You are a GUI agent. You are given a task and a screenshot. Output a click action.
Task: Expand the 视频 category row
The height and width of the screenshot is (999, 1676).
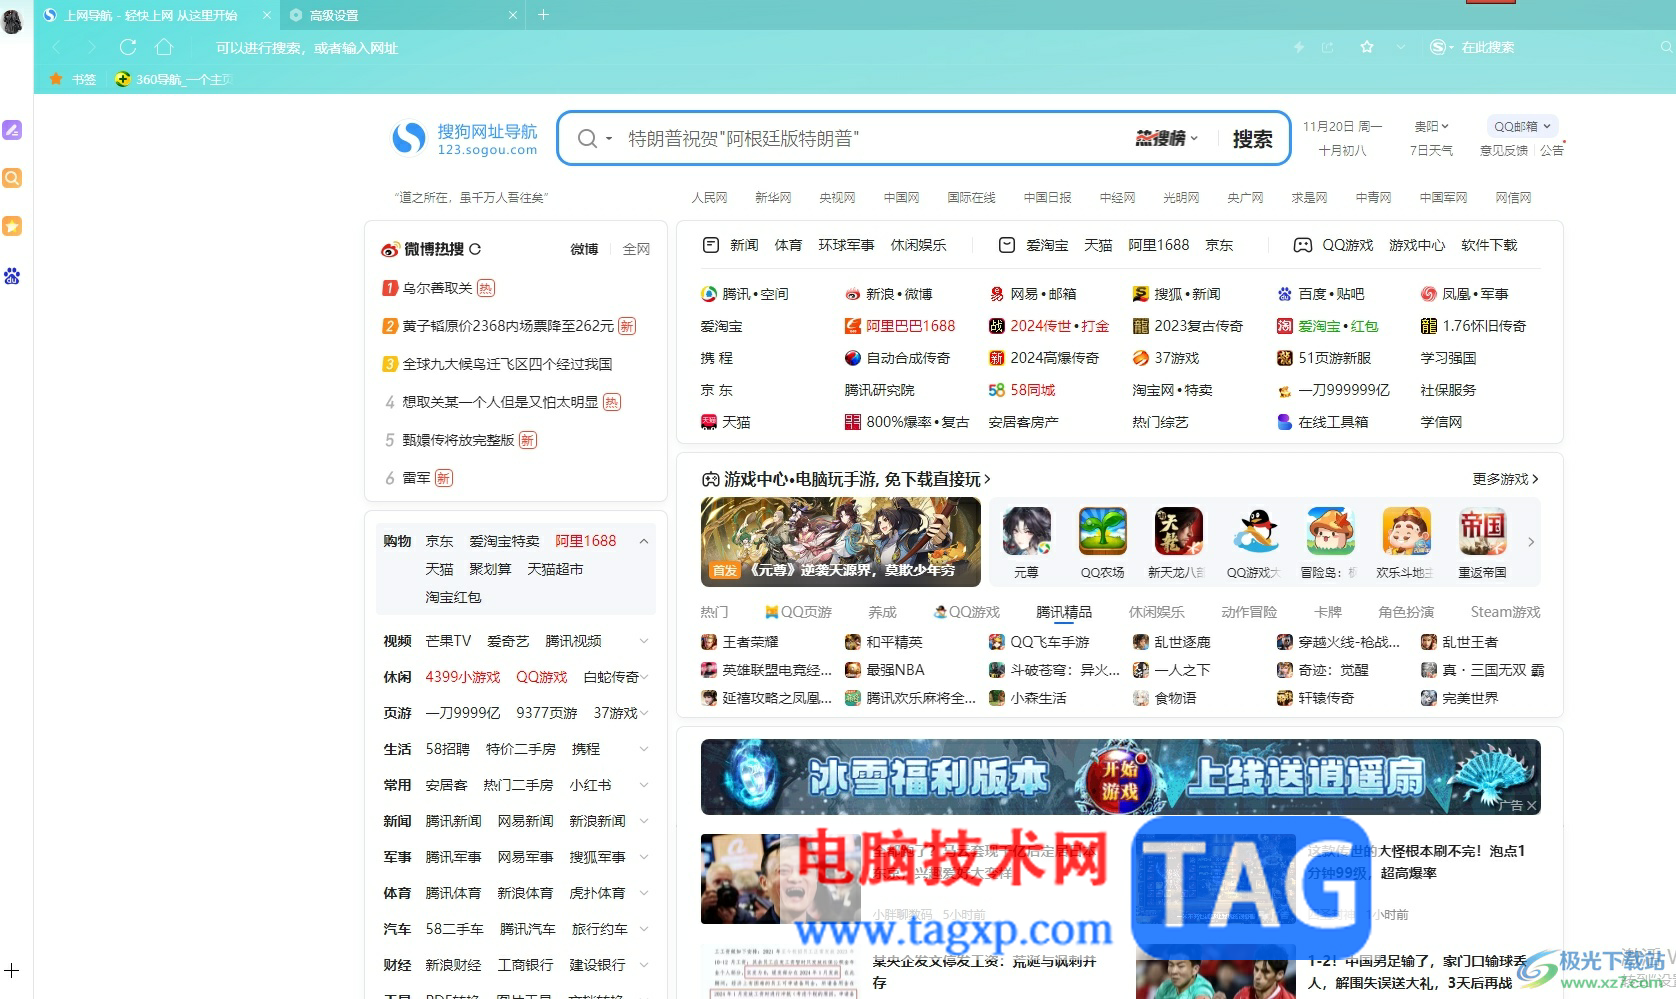(x=644, y=641)
